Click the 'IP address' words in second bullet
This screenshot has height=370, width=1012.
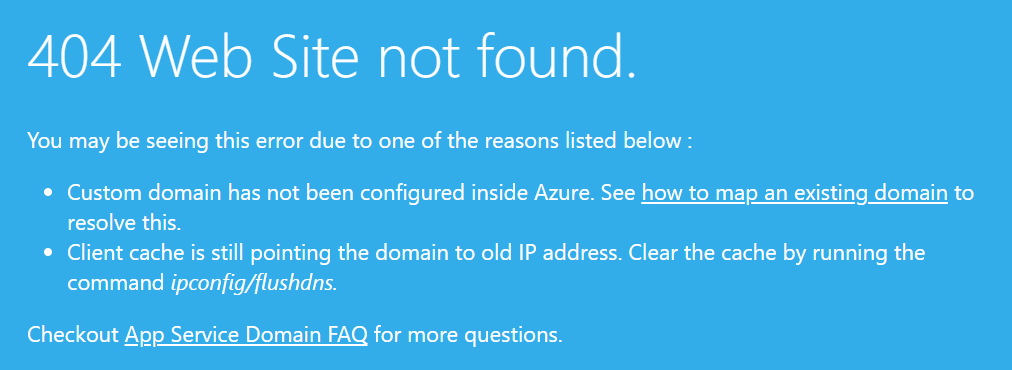pyautogui.click(x=574, y=252)
